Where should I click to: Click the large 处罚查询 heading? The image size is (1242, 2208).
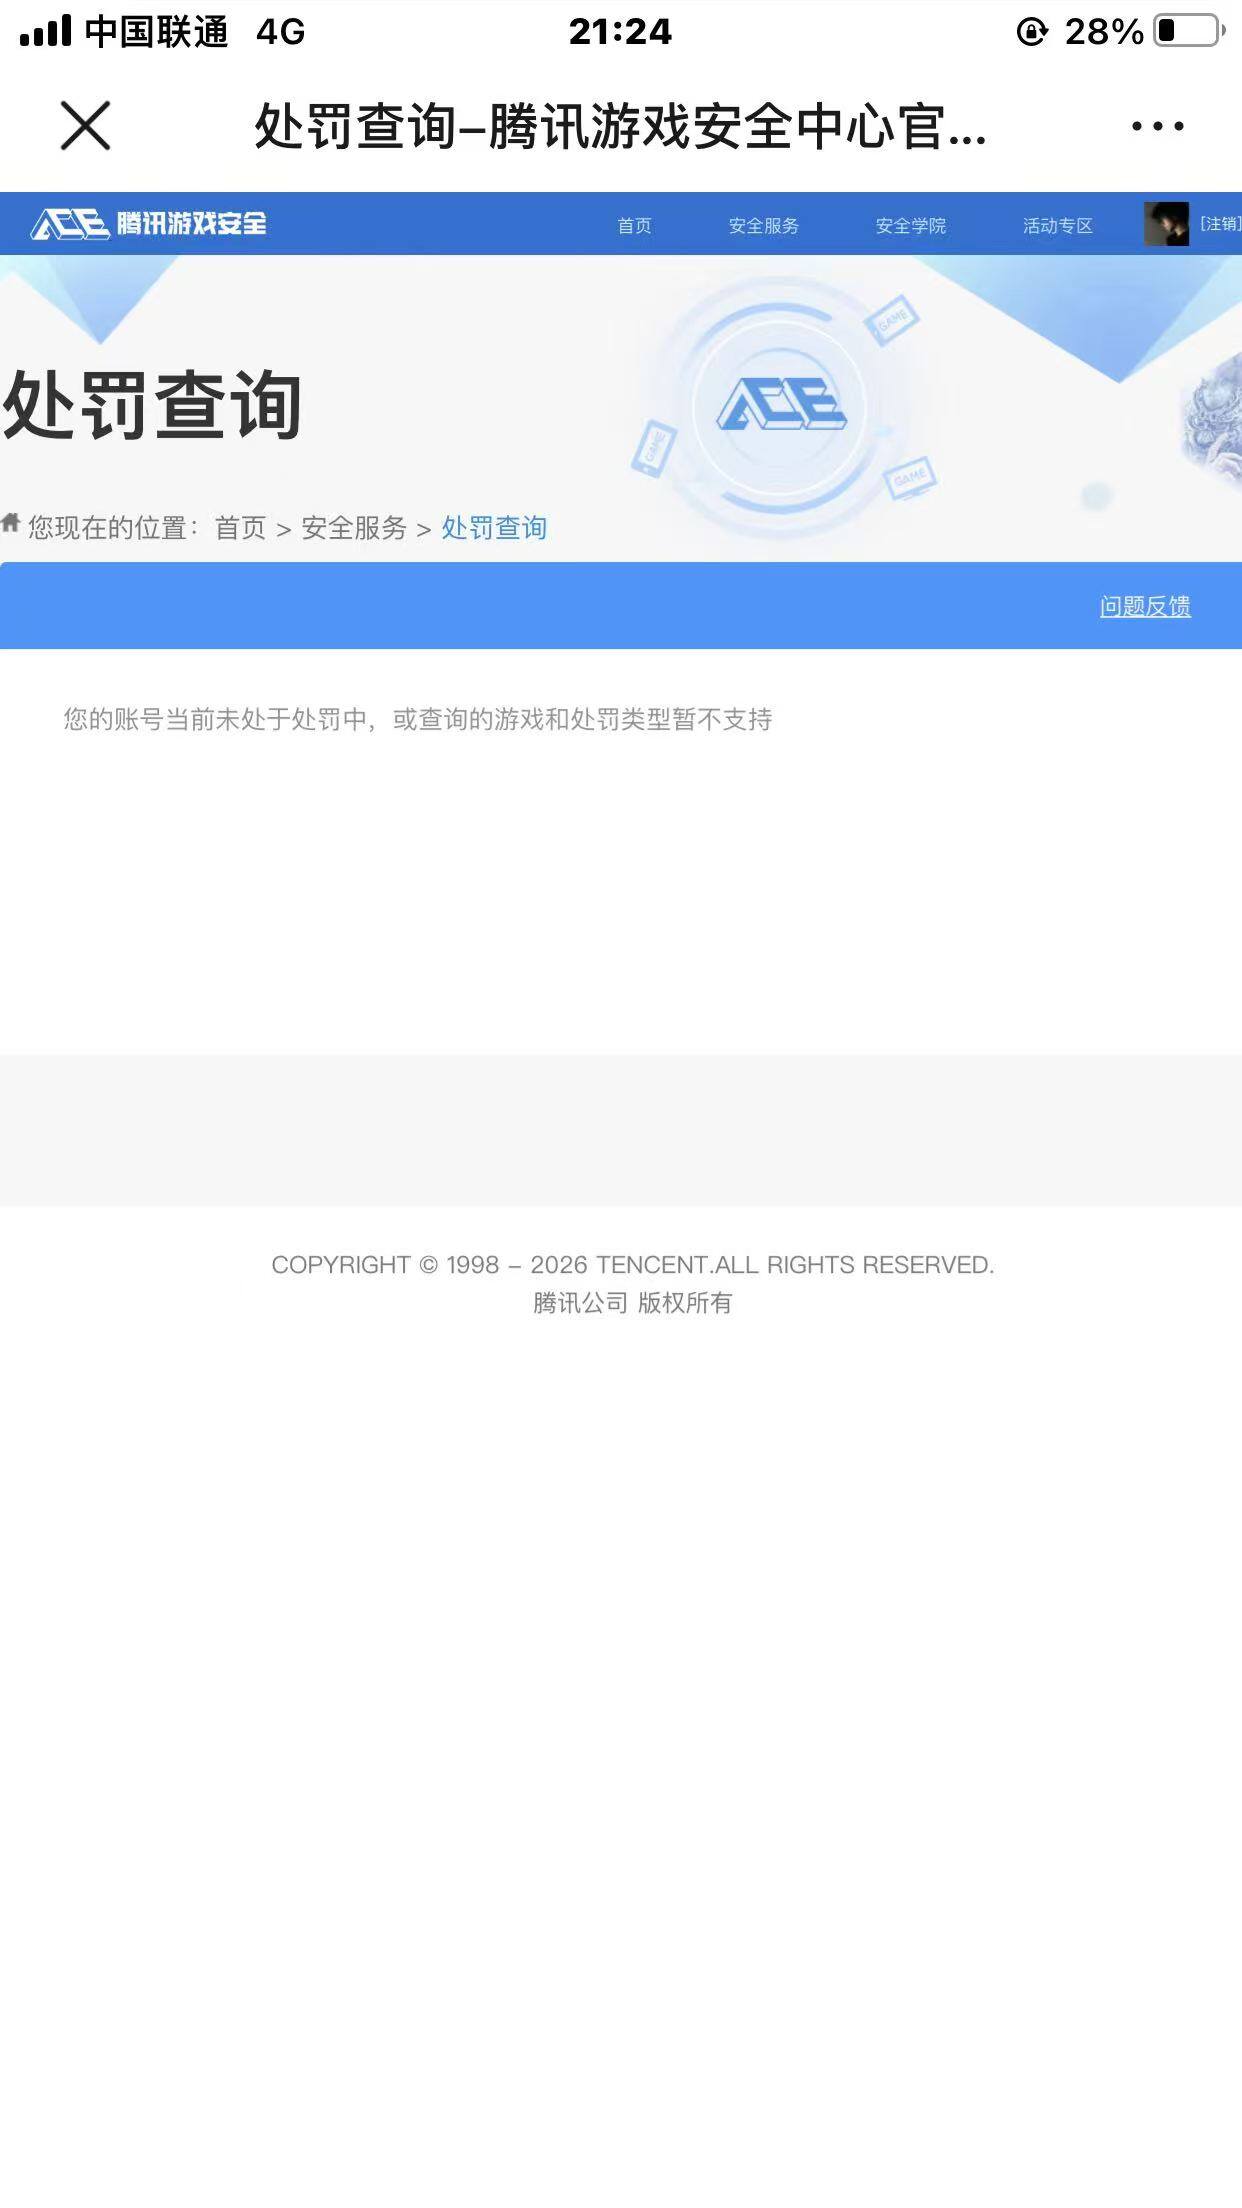pyautogui.click(x=152, y=404)
